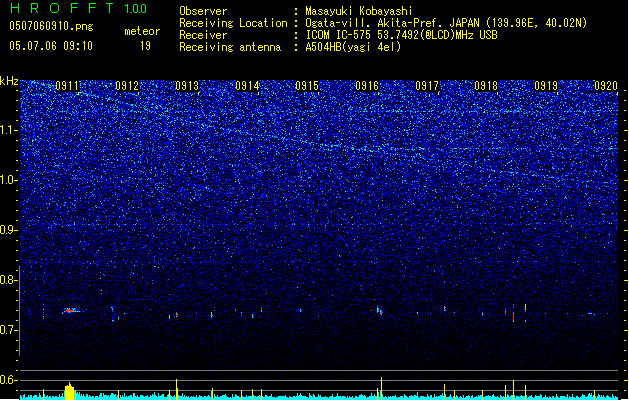Viewport: 629px width, 400px height.
Task: Click the 0919 time marker
Action: [x=546, y=86]
